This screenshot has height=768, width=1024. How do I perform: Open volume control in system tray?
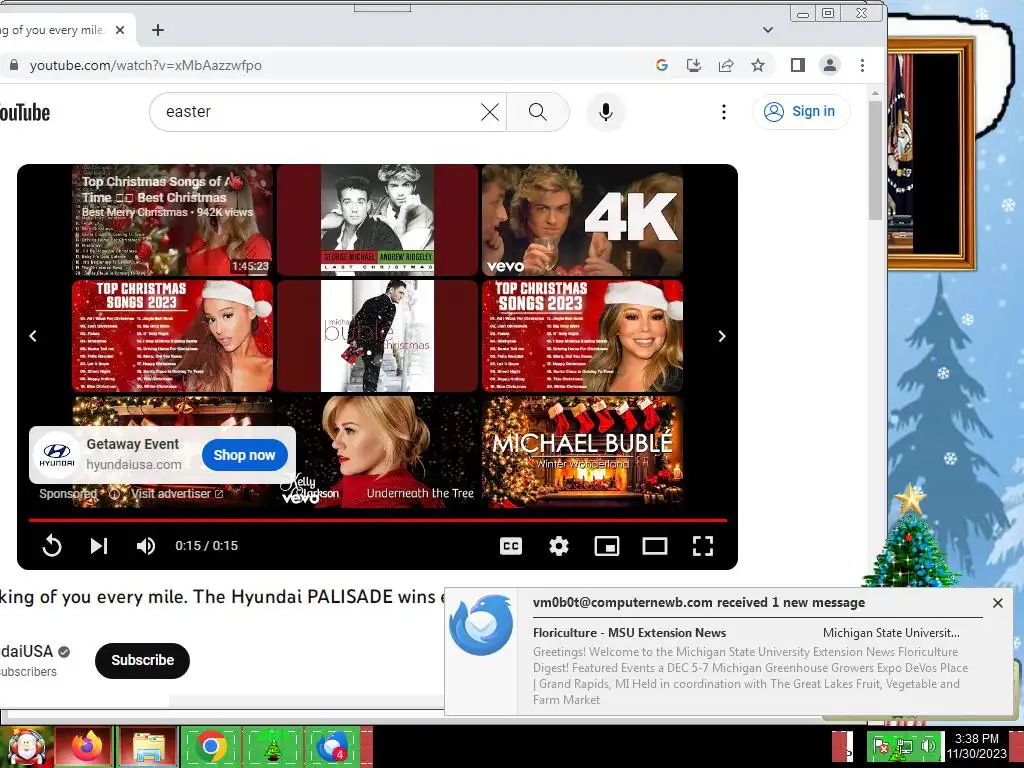tap(928, 746)
